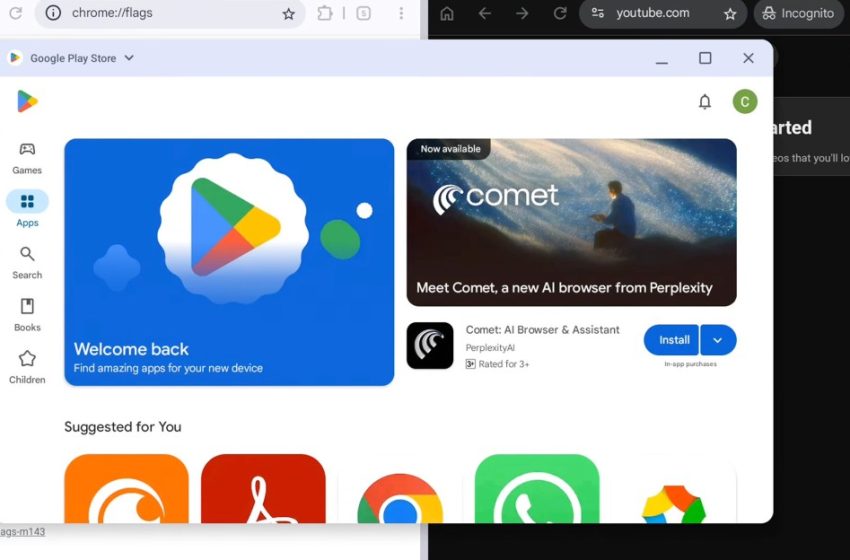Click the Comet app icon
Screen dimensions: 850x560
(x=430, y=345)
